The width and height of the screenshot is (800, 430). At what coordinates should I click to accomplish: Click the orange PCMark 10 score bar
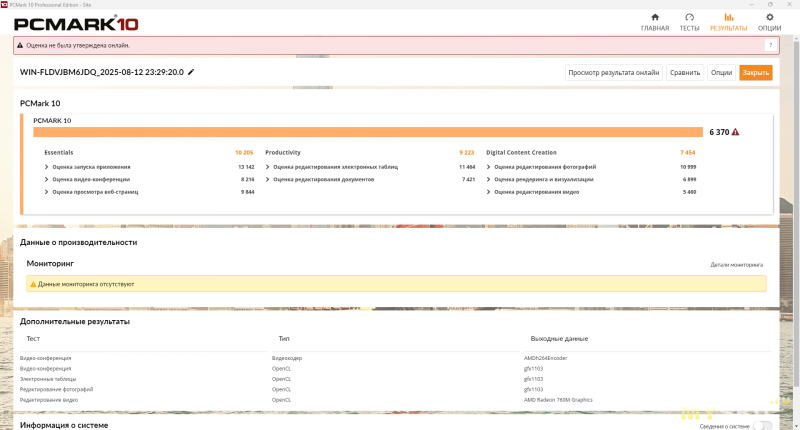pyautogui.click(x=368, y=132)
